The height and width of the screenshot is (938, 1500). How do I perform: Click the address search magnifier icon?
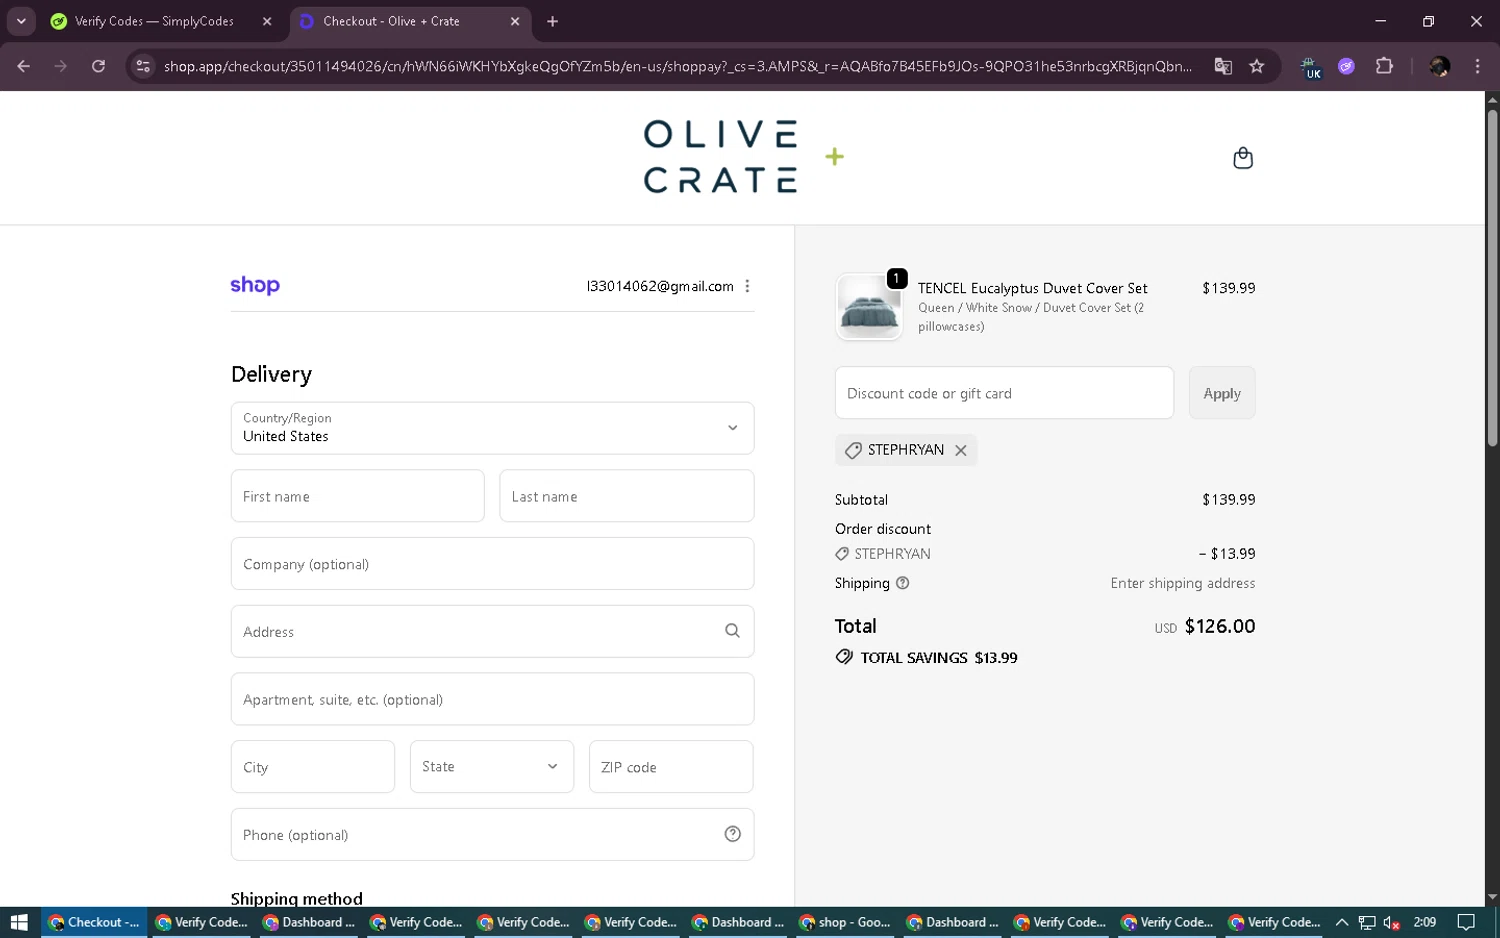pyautogui.click(x=732, y=631)
